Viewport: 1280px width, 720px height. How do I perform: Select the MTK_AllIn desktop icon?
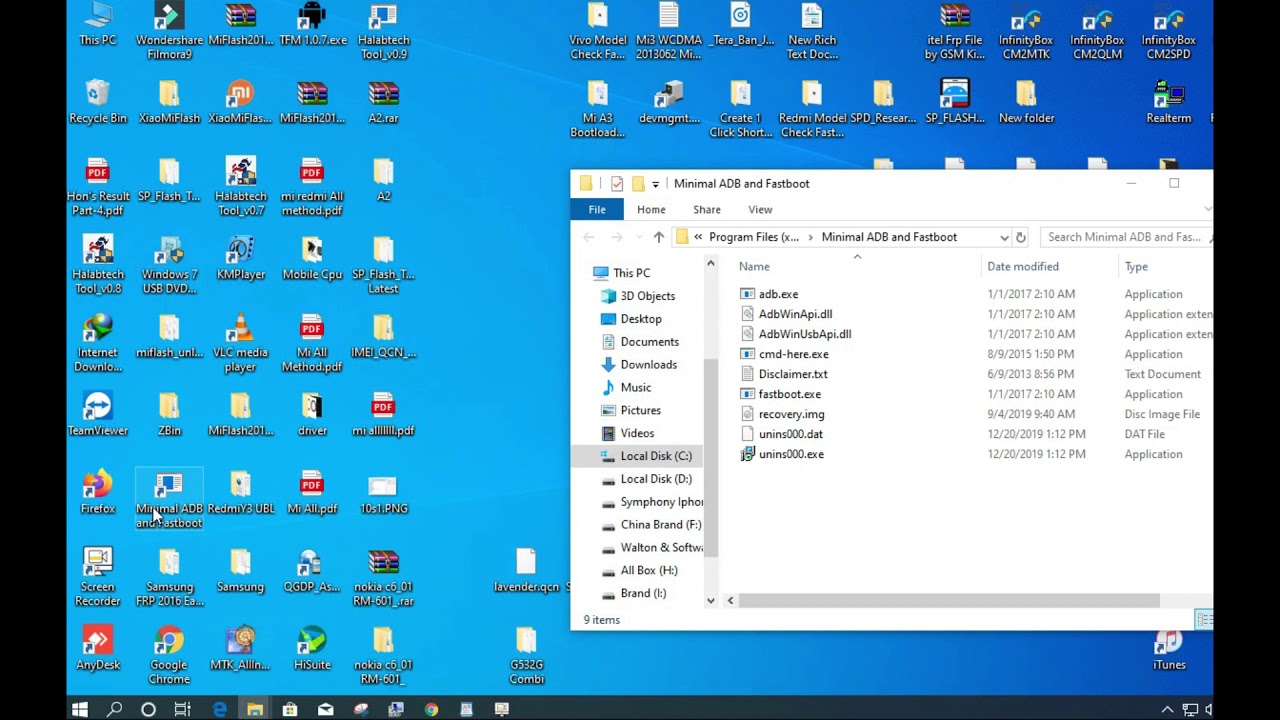pos(240,648)
